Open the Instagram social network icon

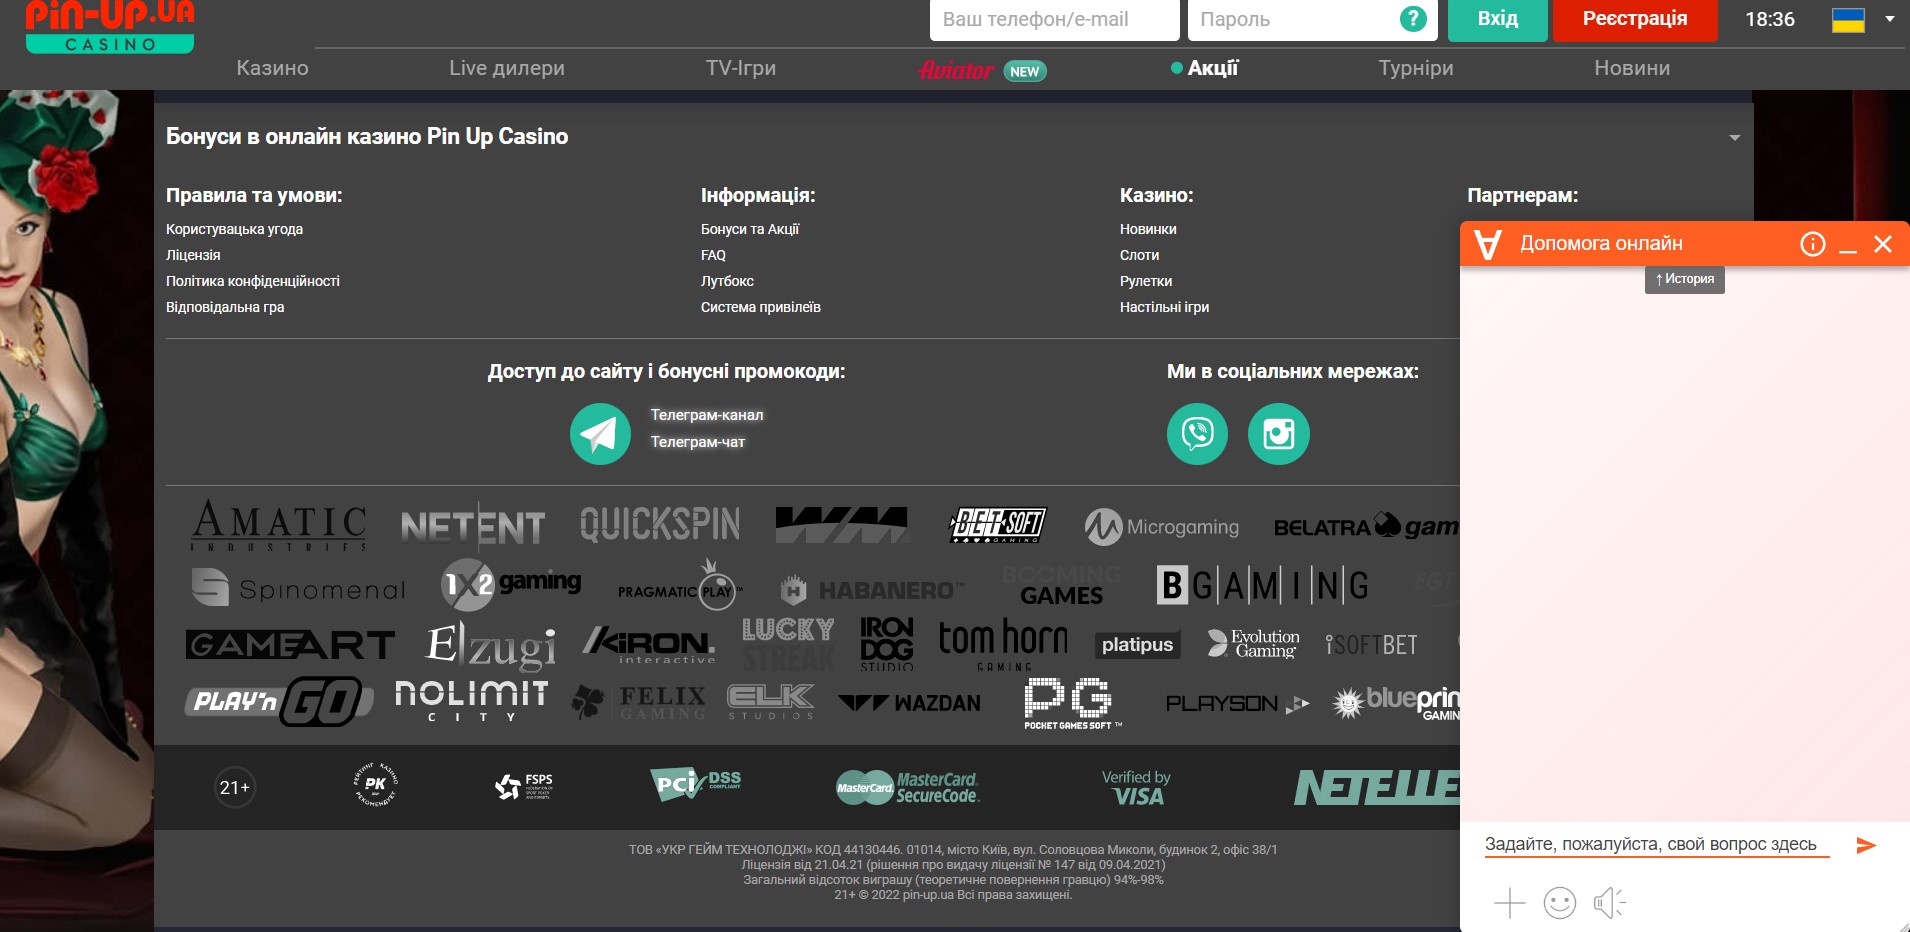1279,434
